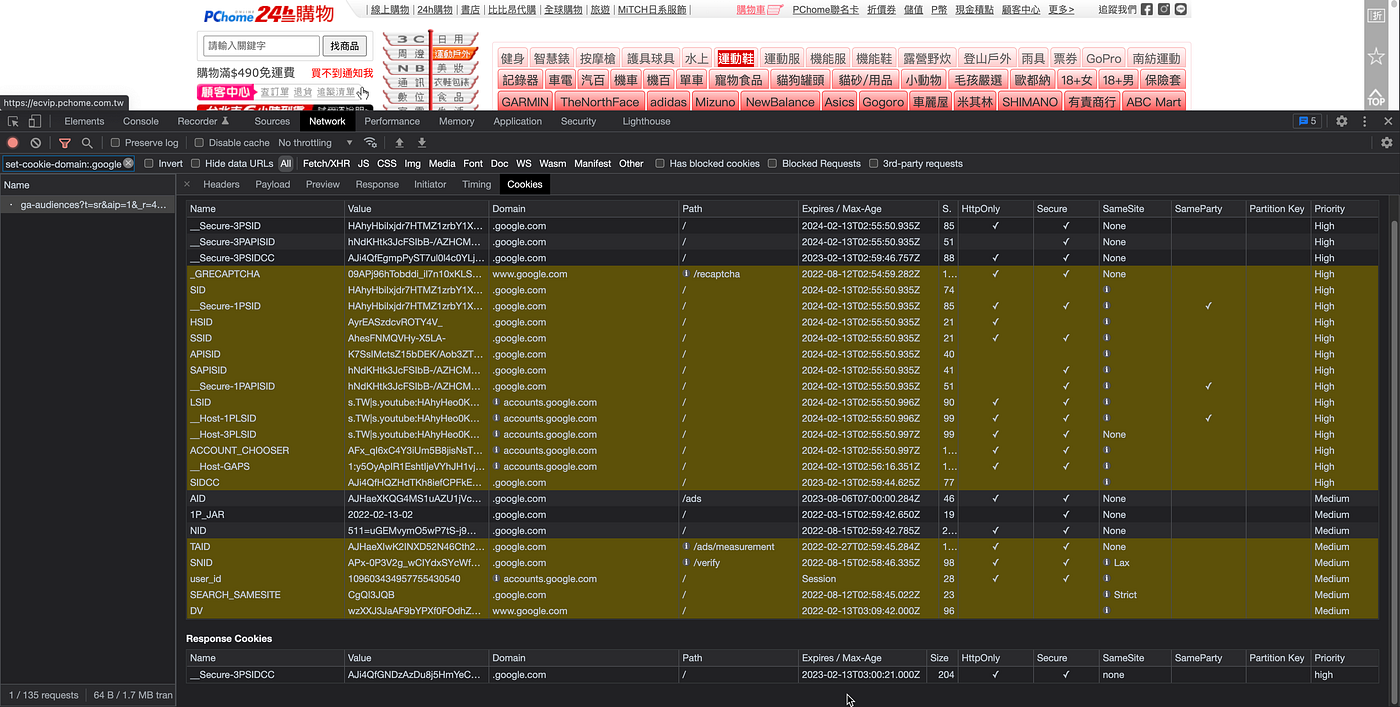The height and width of the screenshot is (707, 1400).
Task: Open the 購物車 shopping cart link
Action: tap(758, 9)
